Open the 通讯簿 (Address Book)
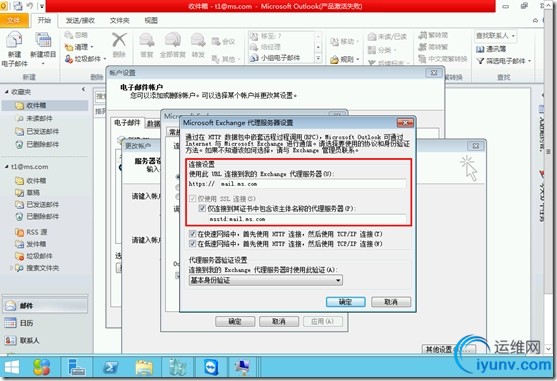Screen dimensions: 557x381 tap(491, 49)
